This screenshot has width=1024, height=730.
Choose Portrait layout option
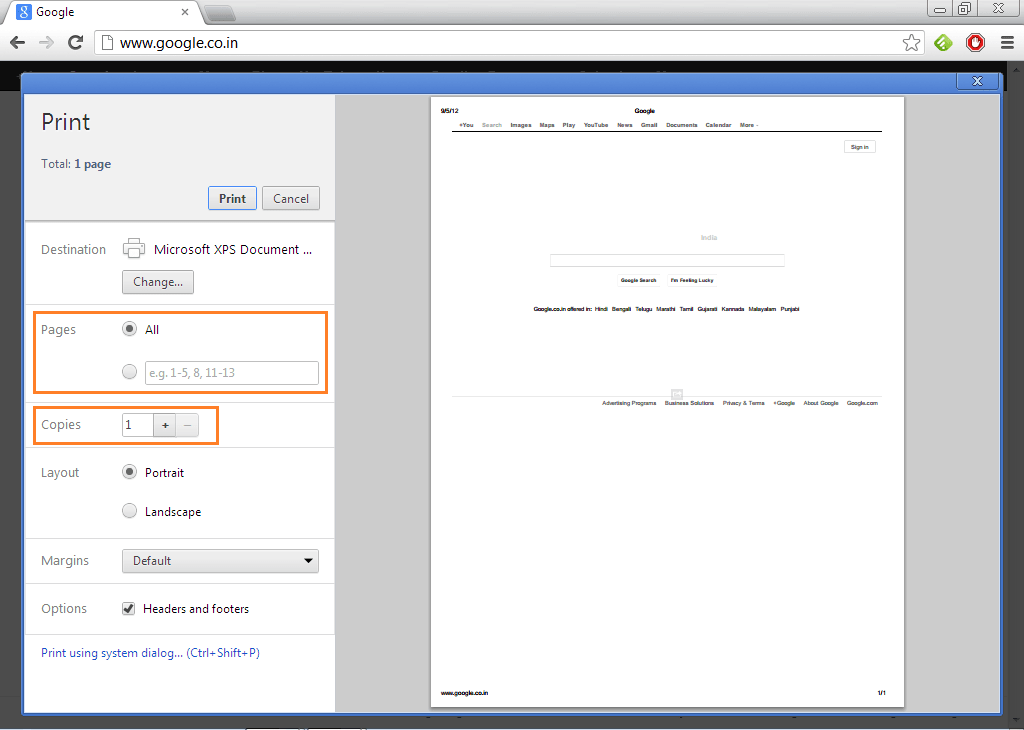(129, 472)
